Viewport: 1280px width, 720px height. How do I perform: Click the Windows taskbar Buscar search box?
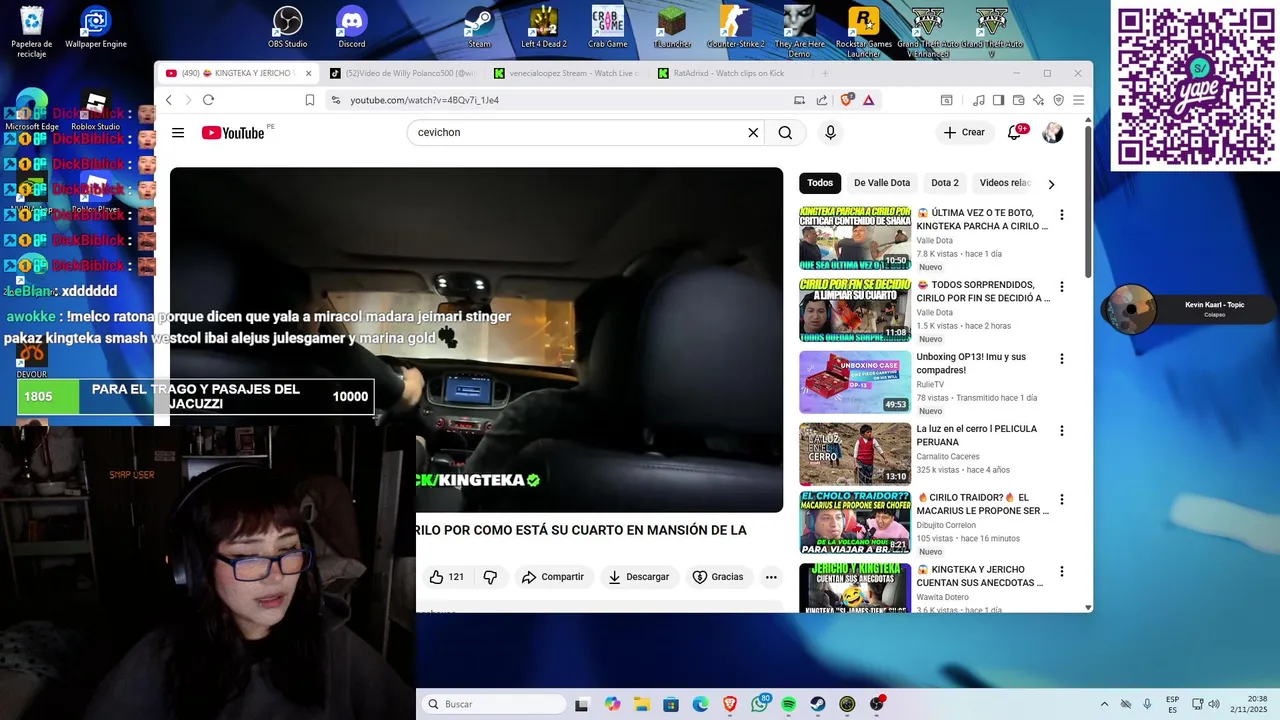(493, 704)
